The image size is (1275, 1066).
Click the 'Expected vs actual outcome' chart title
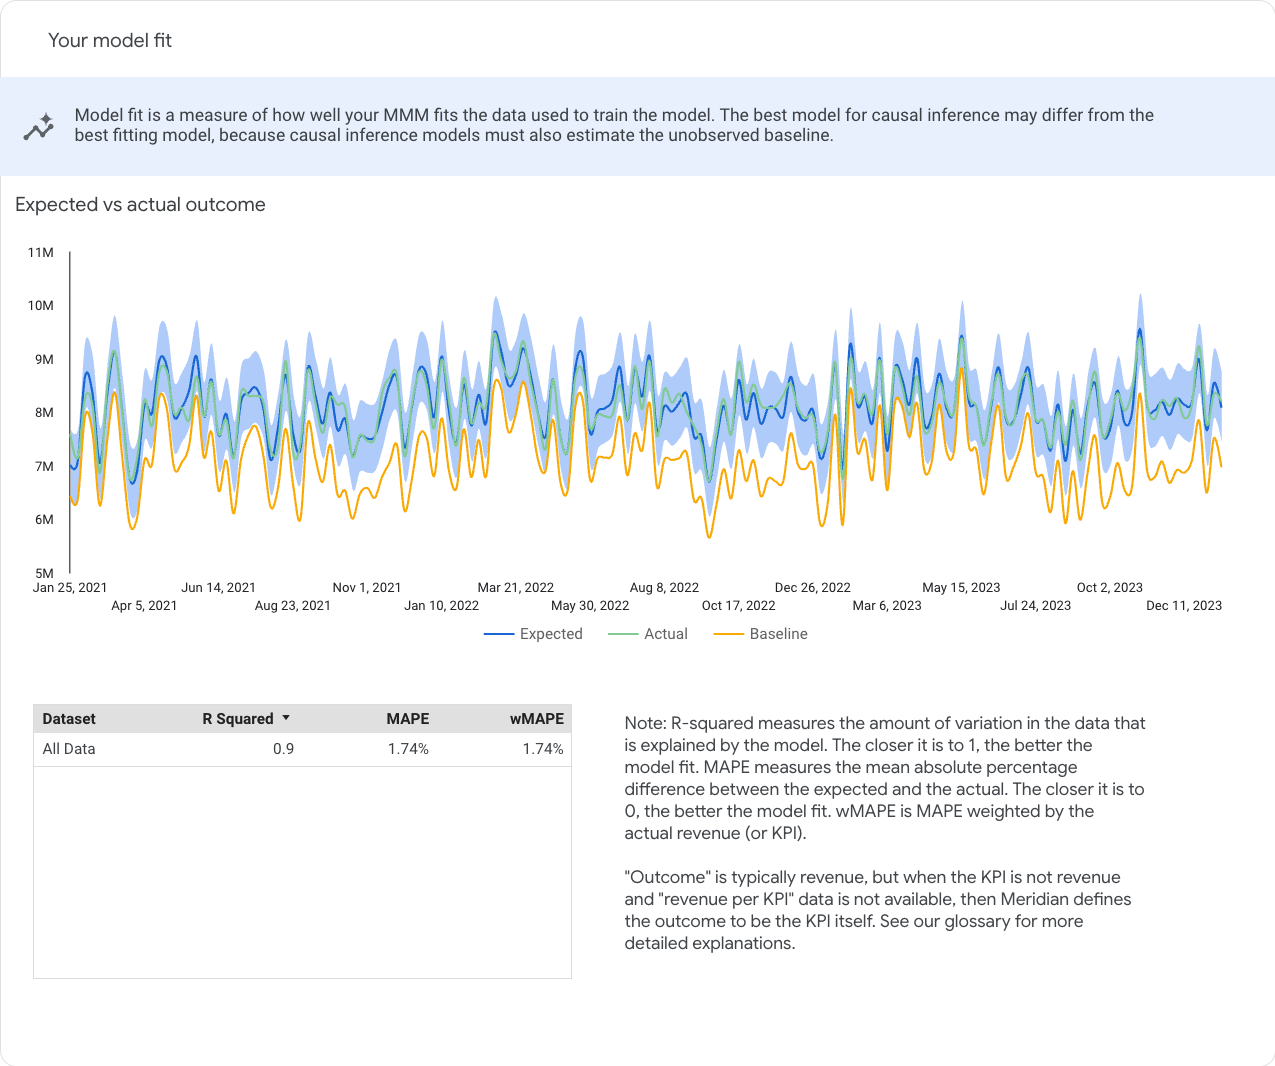click(140, 205)
